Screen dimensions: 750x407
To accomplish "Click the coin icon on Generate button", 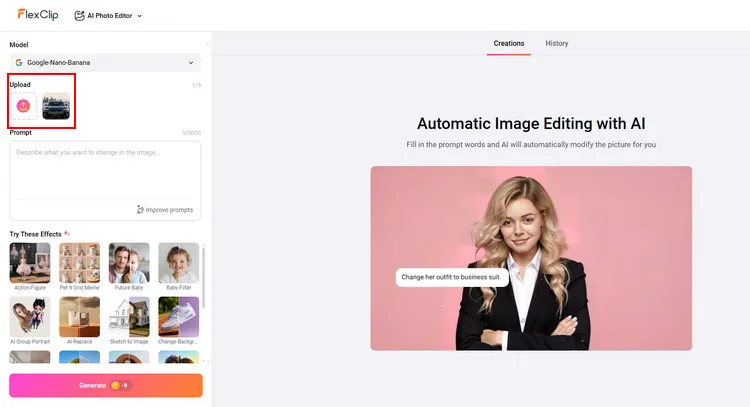I will (115, 385).
